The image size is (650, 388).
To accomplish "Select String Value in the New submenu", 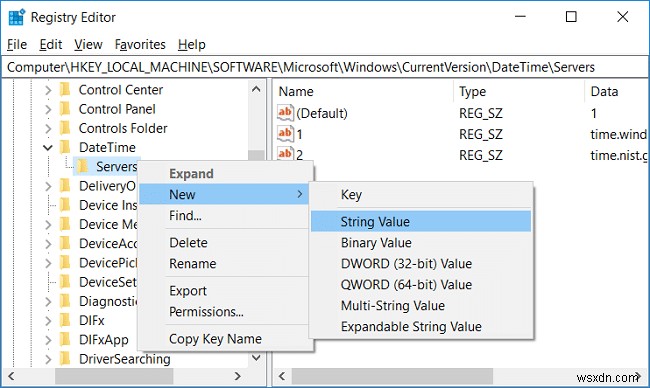I will coord(421,221).
